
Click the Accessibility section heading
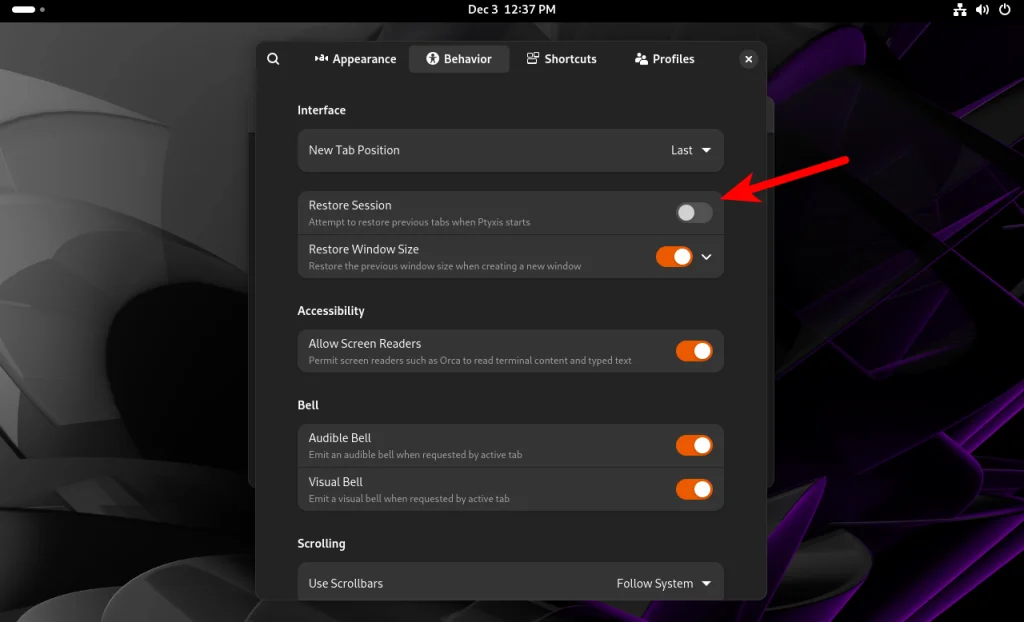pyautogui.click(x=330, y=311)
